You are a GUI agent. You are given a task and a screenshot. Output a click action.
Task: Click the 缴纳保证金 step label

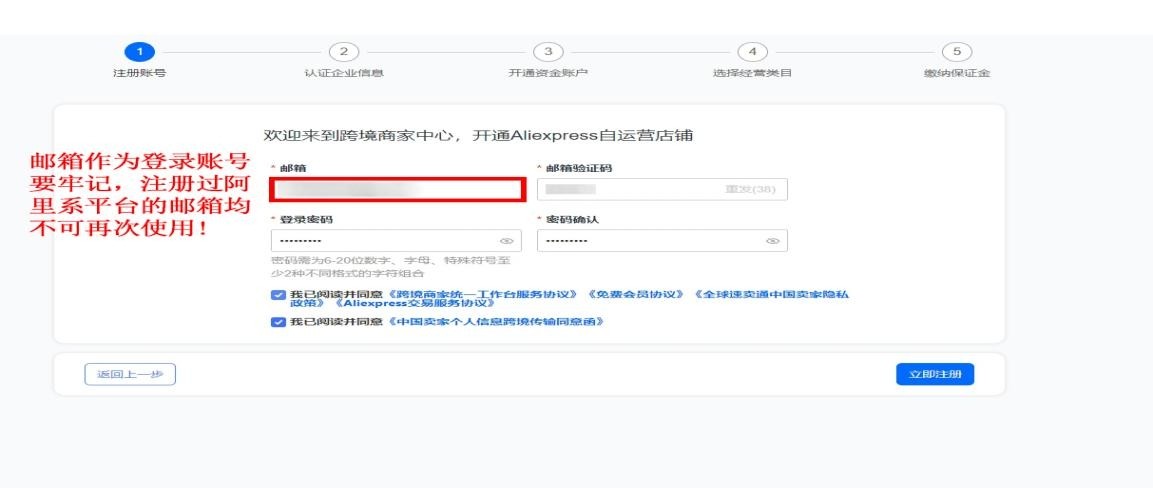pos(957,73)
